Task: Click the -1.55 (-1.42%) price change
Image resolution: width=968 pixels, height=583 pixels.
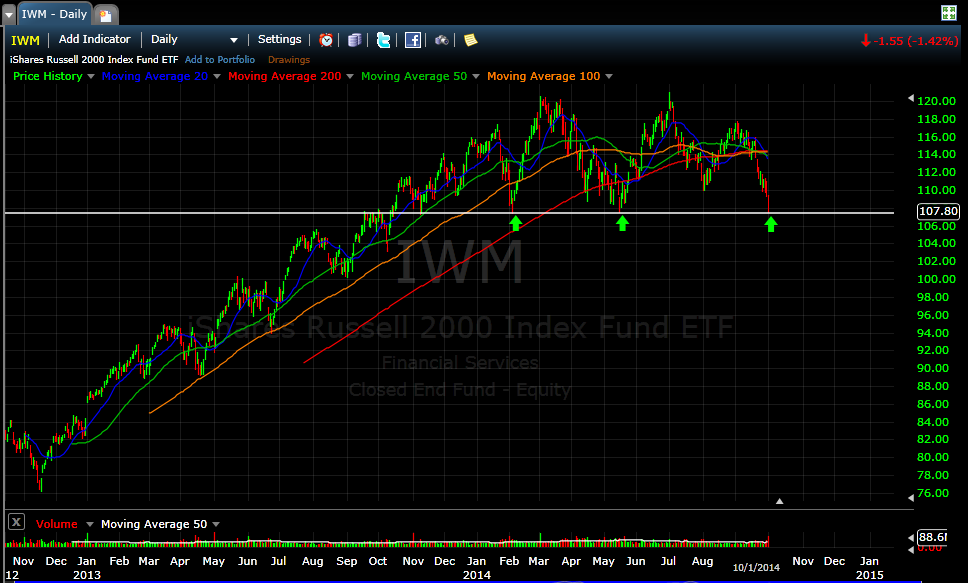Action: 909,41
